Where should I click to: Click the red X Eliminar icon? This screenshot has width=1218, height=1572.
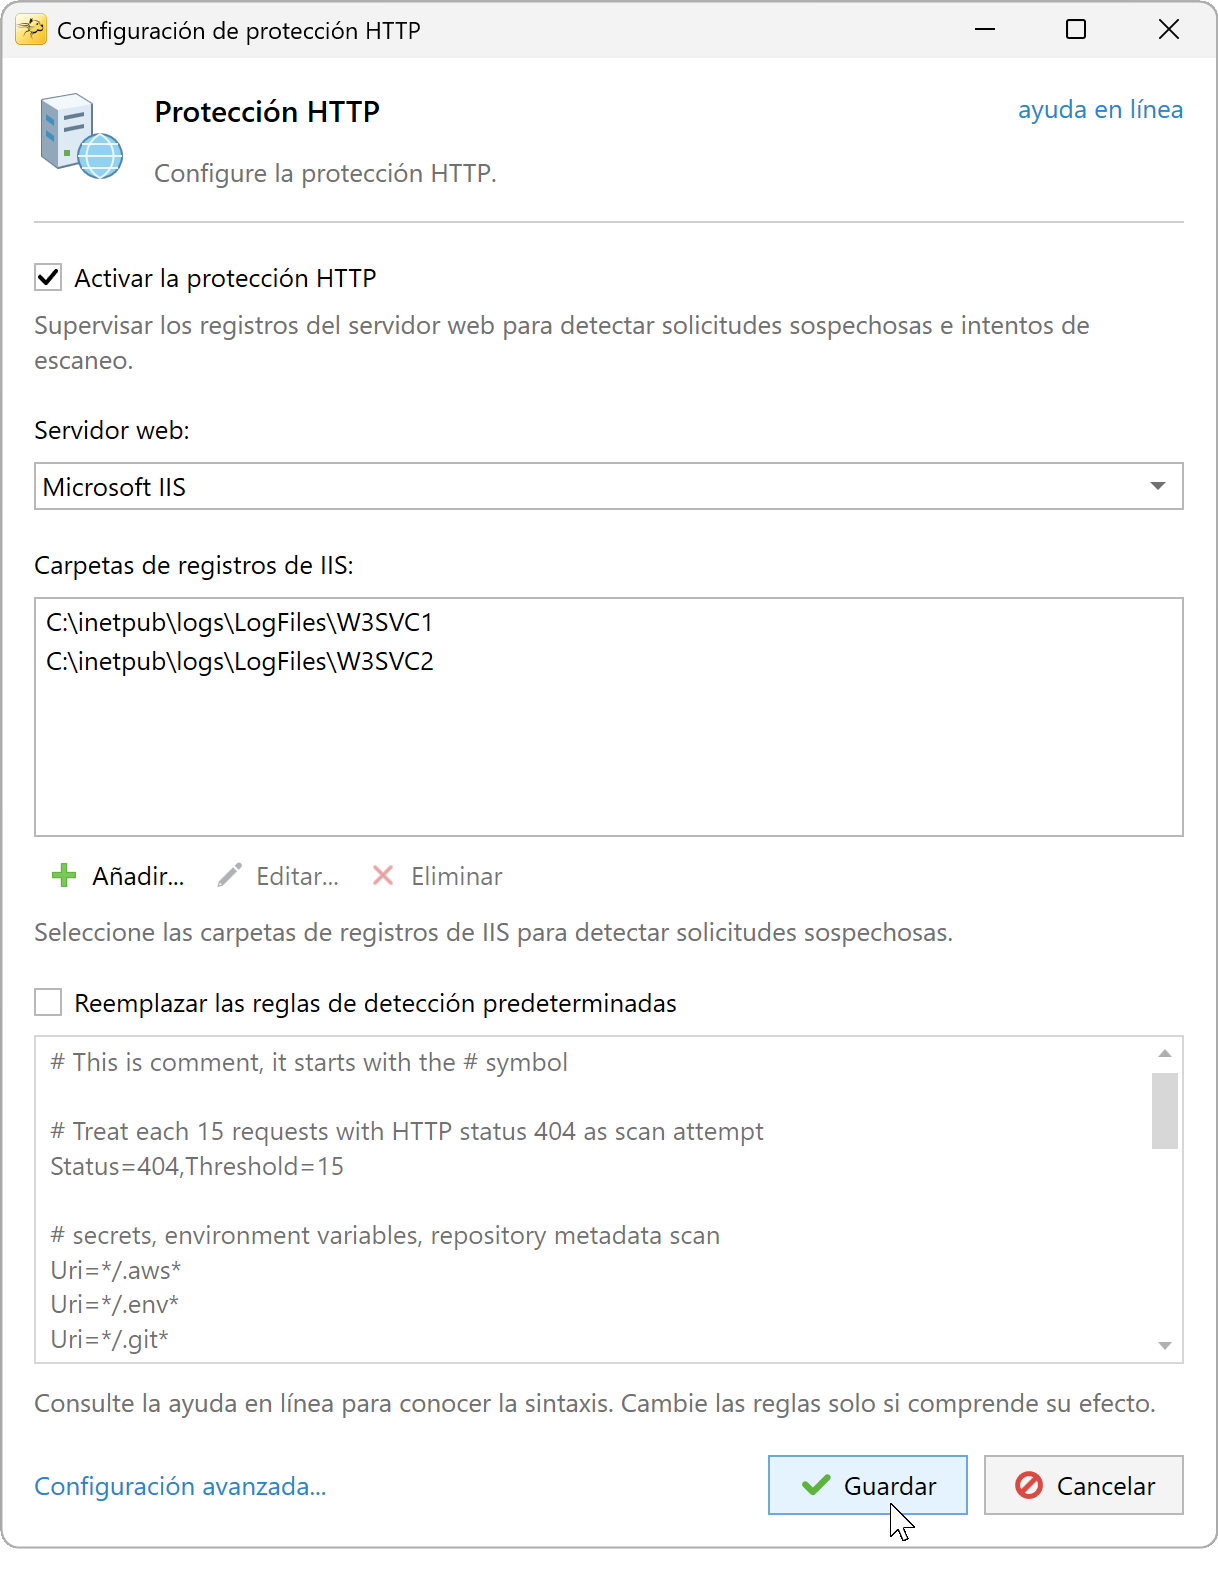383,876
